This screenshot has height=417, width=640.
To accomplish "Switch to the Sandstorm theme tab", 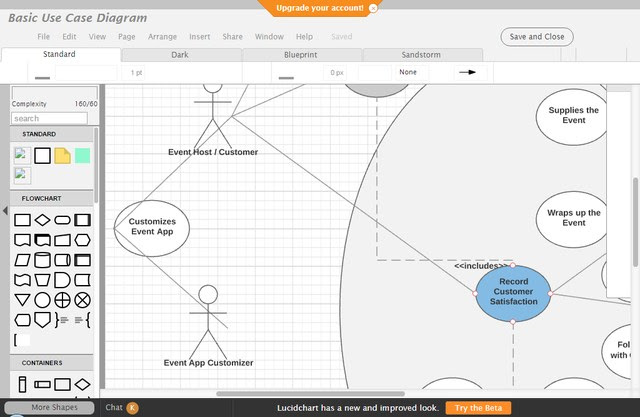I will [x=421, y=55].
